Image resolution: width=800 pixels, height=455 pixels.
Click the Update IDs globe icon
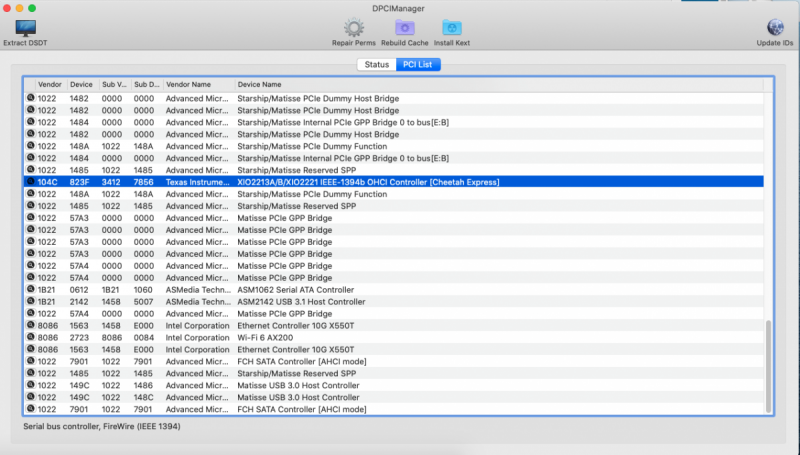tap(775, 27)
